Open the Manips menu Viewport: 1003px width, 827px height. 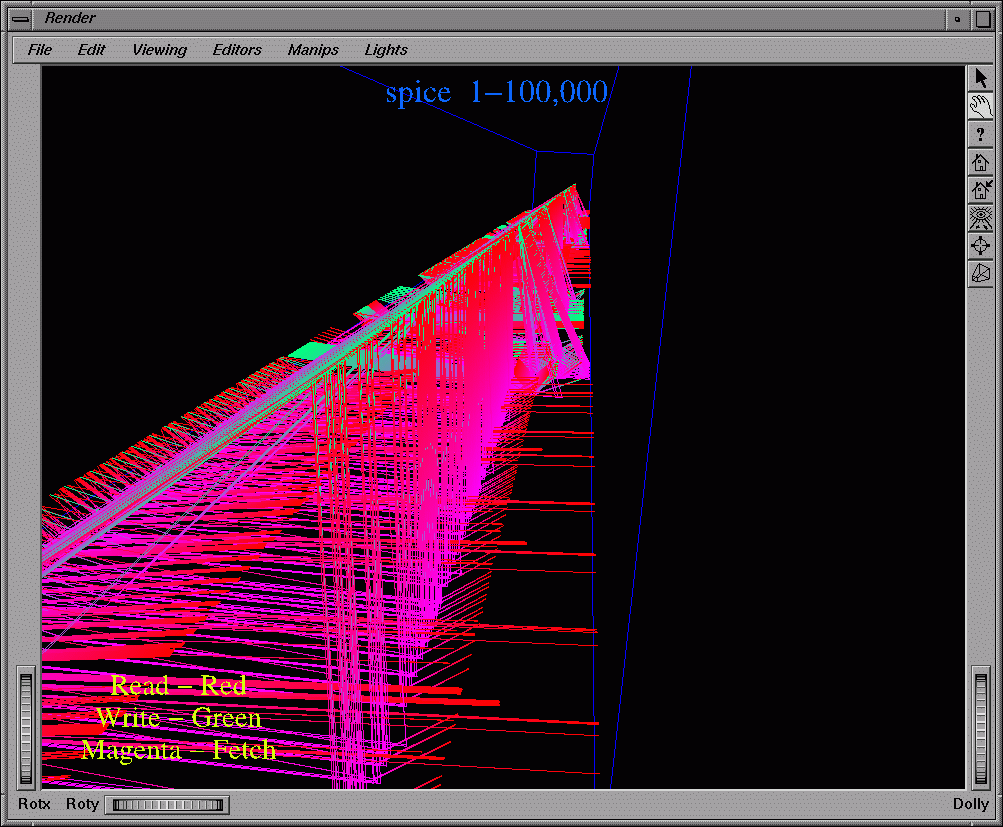click(313, 50)
